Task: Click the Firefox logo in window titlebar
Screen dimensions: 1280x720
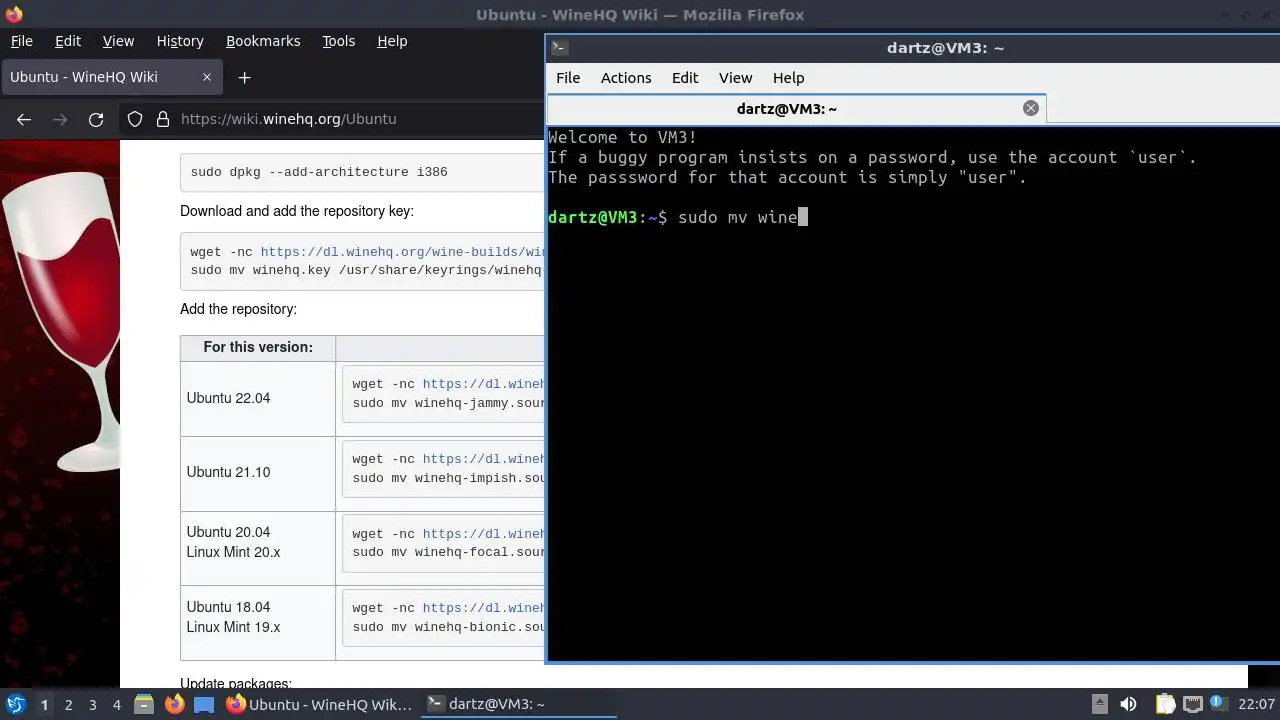Action: coord(13,14)
